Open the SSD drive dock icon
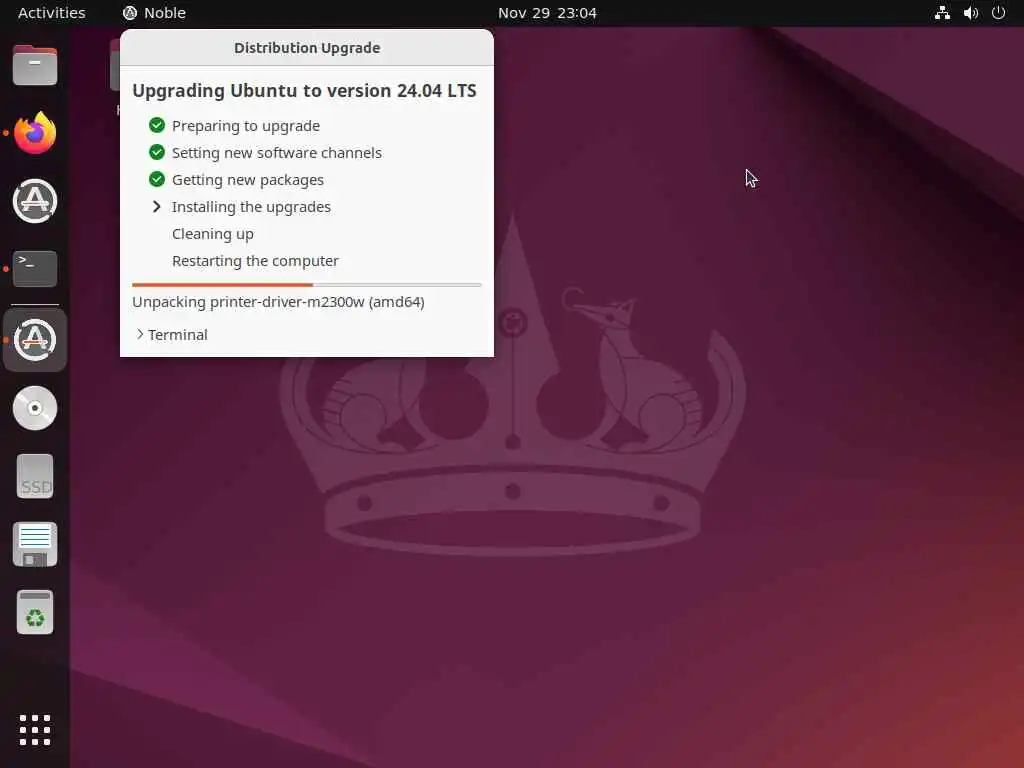 35,476
